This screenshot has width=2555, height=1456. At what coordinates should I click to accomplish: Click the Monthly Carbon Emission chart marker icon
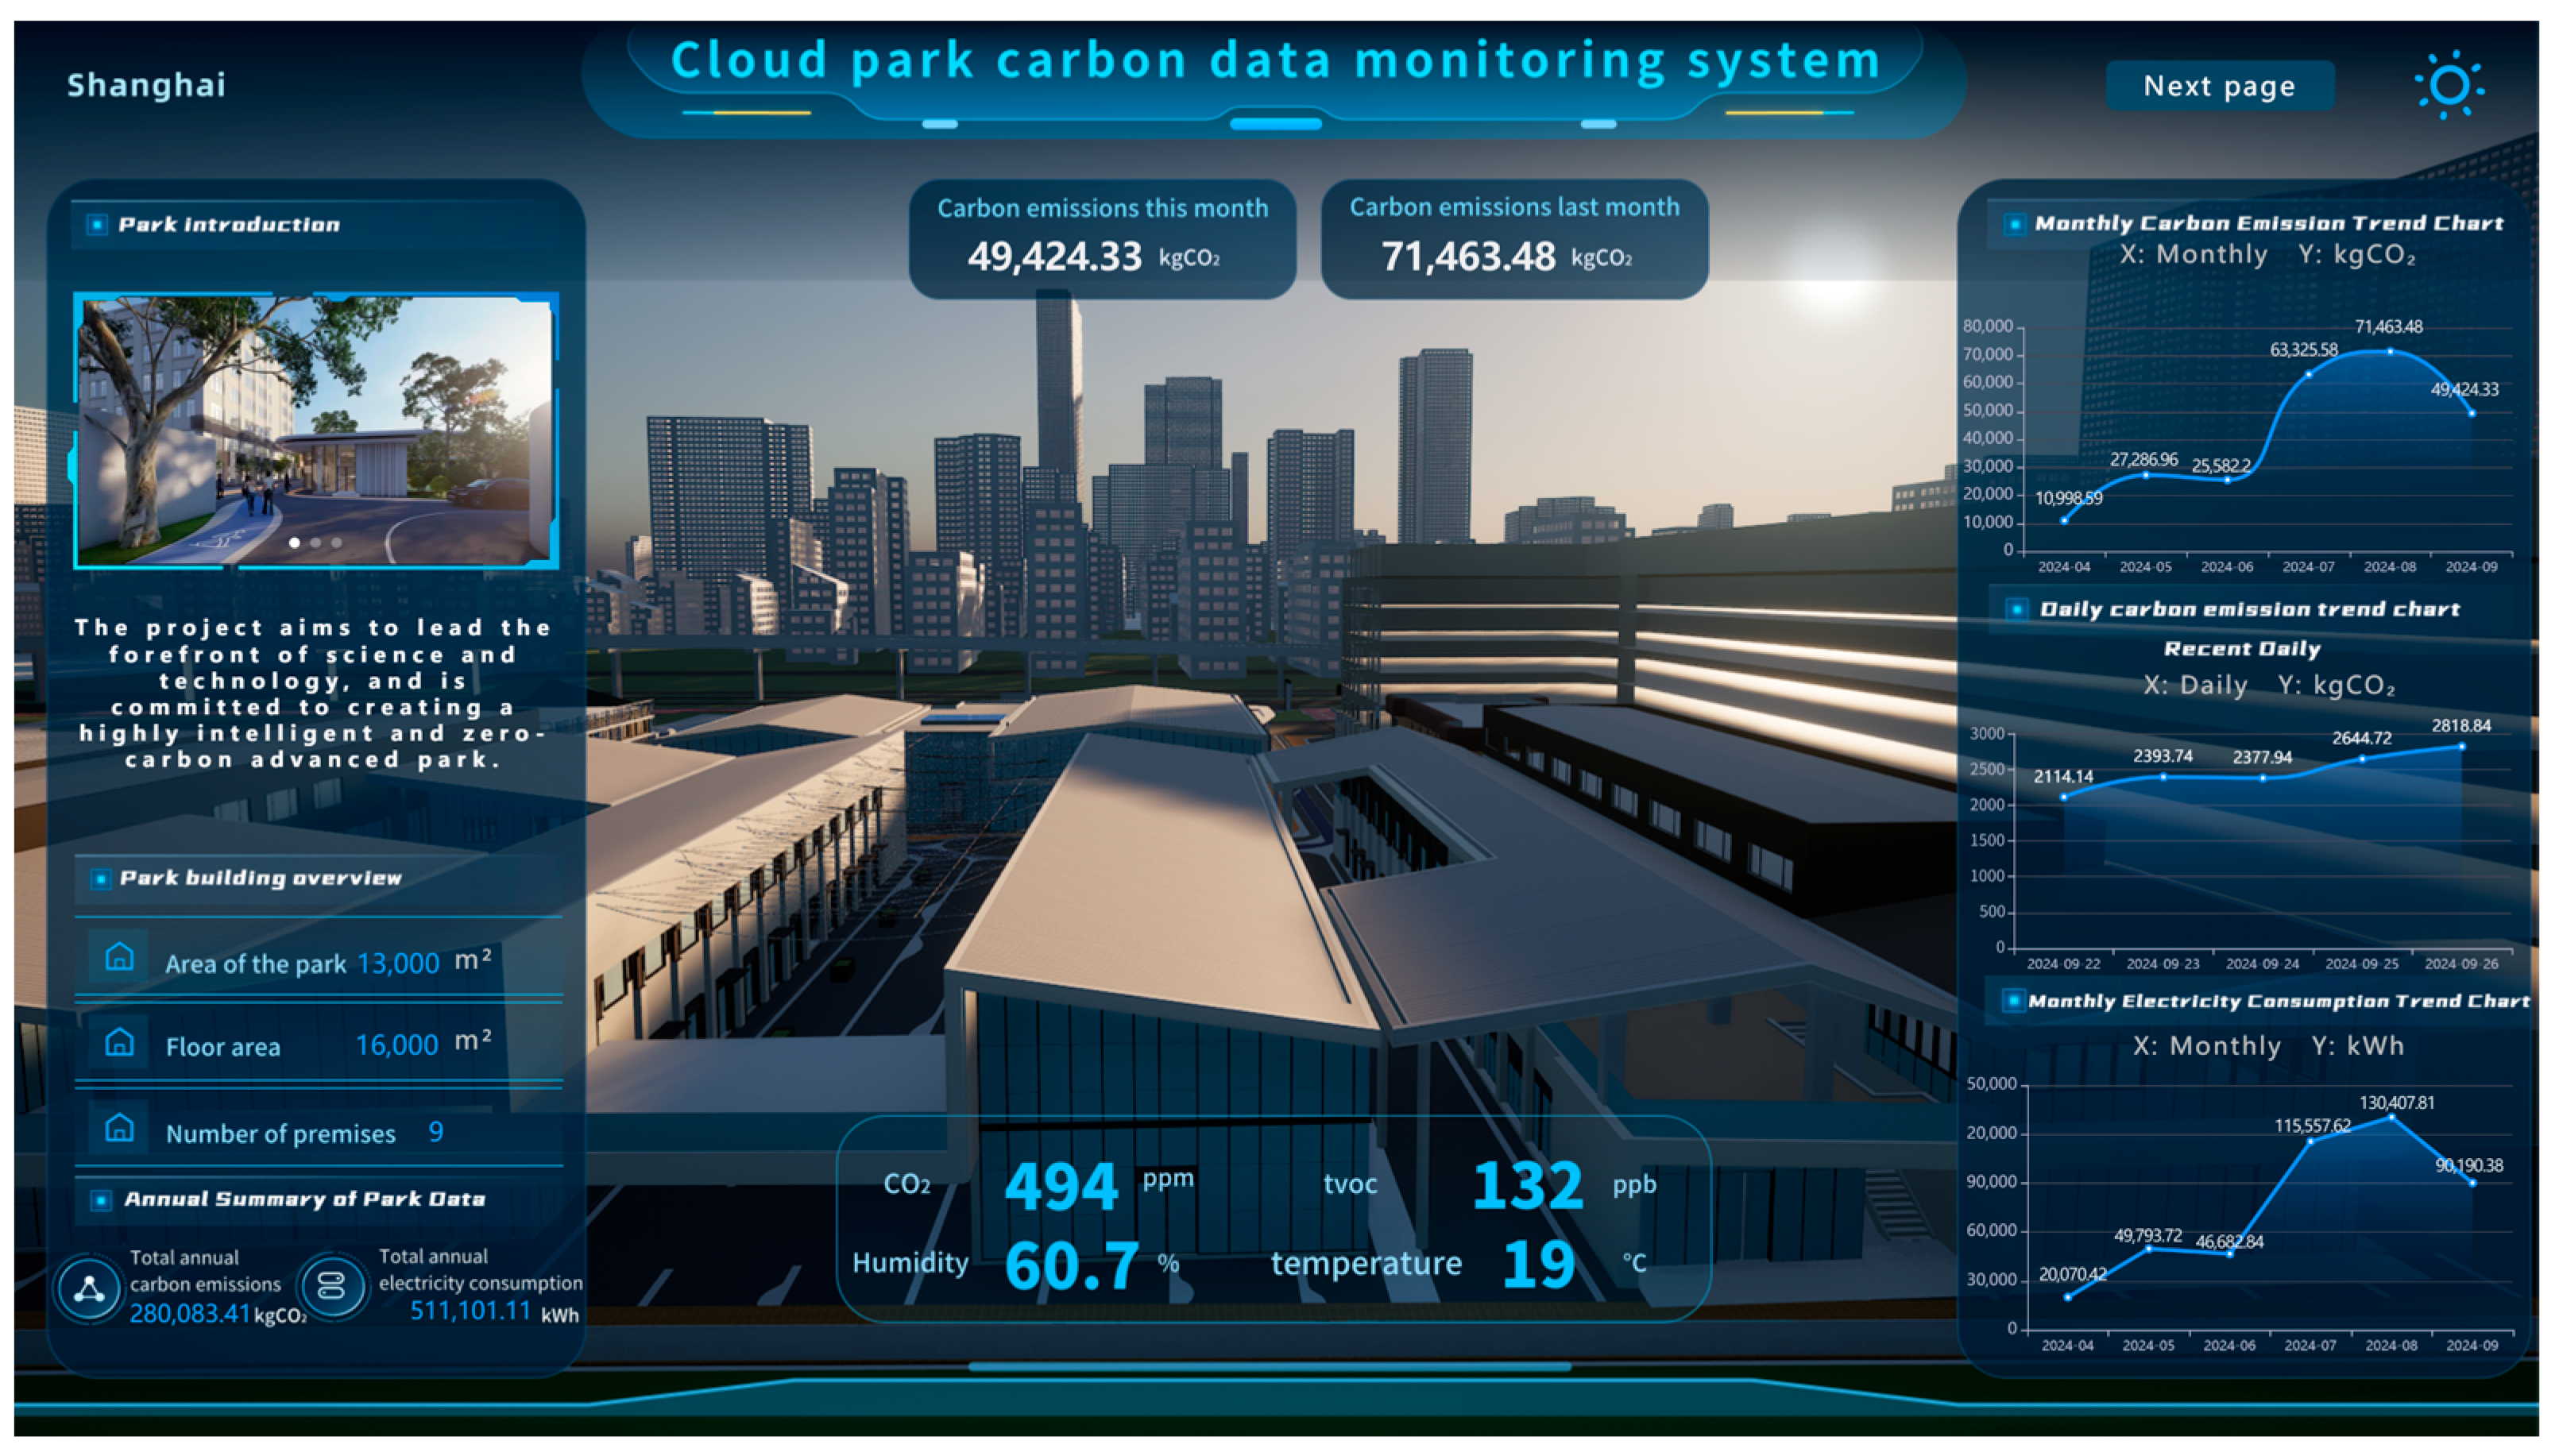coord(2014,224)
